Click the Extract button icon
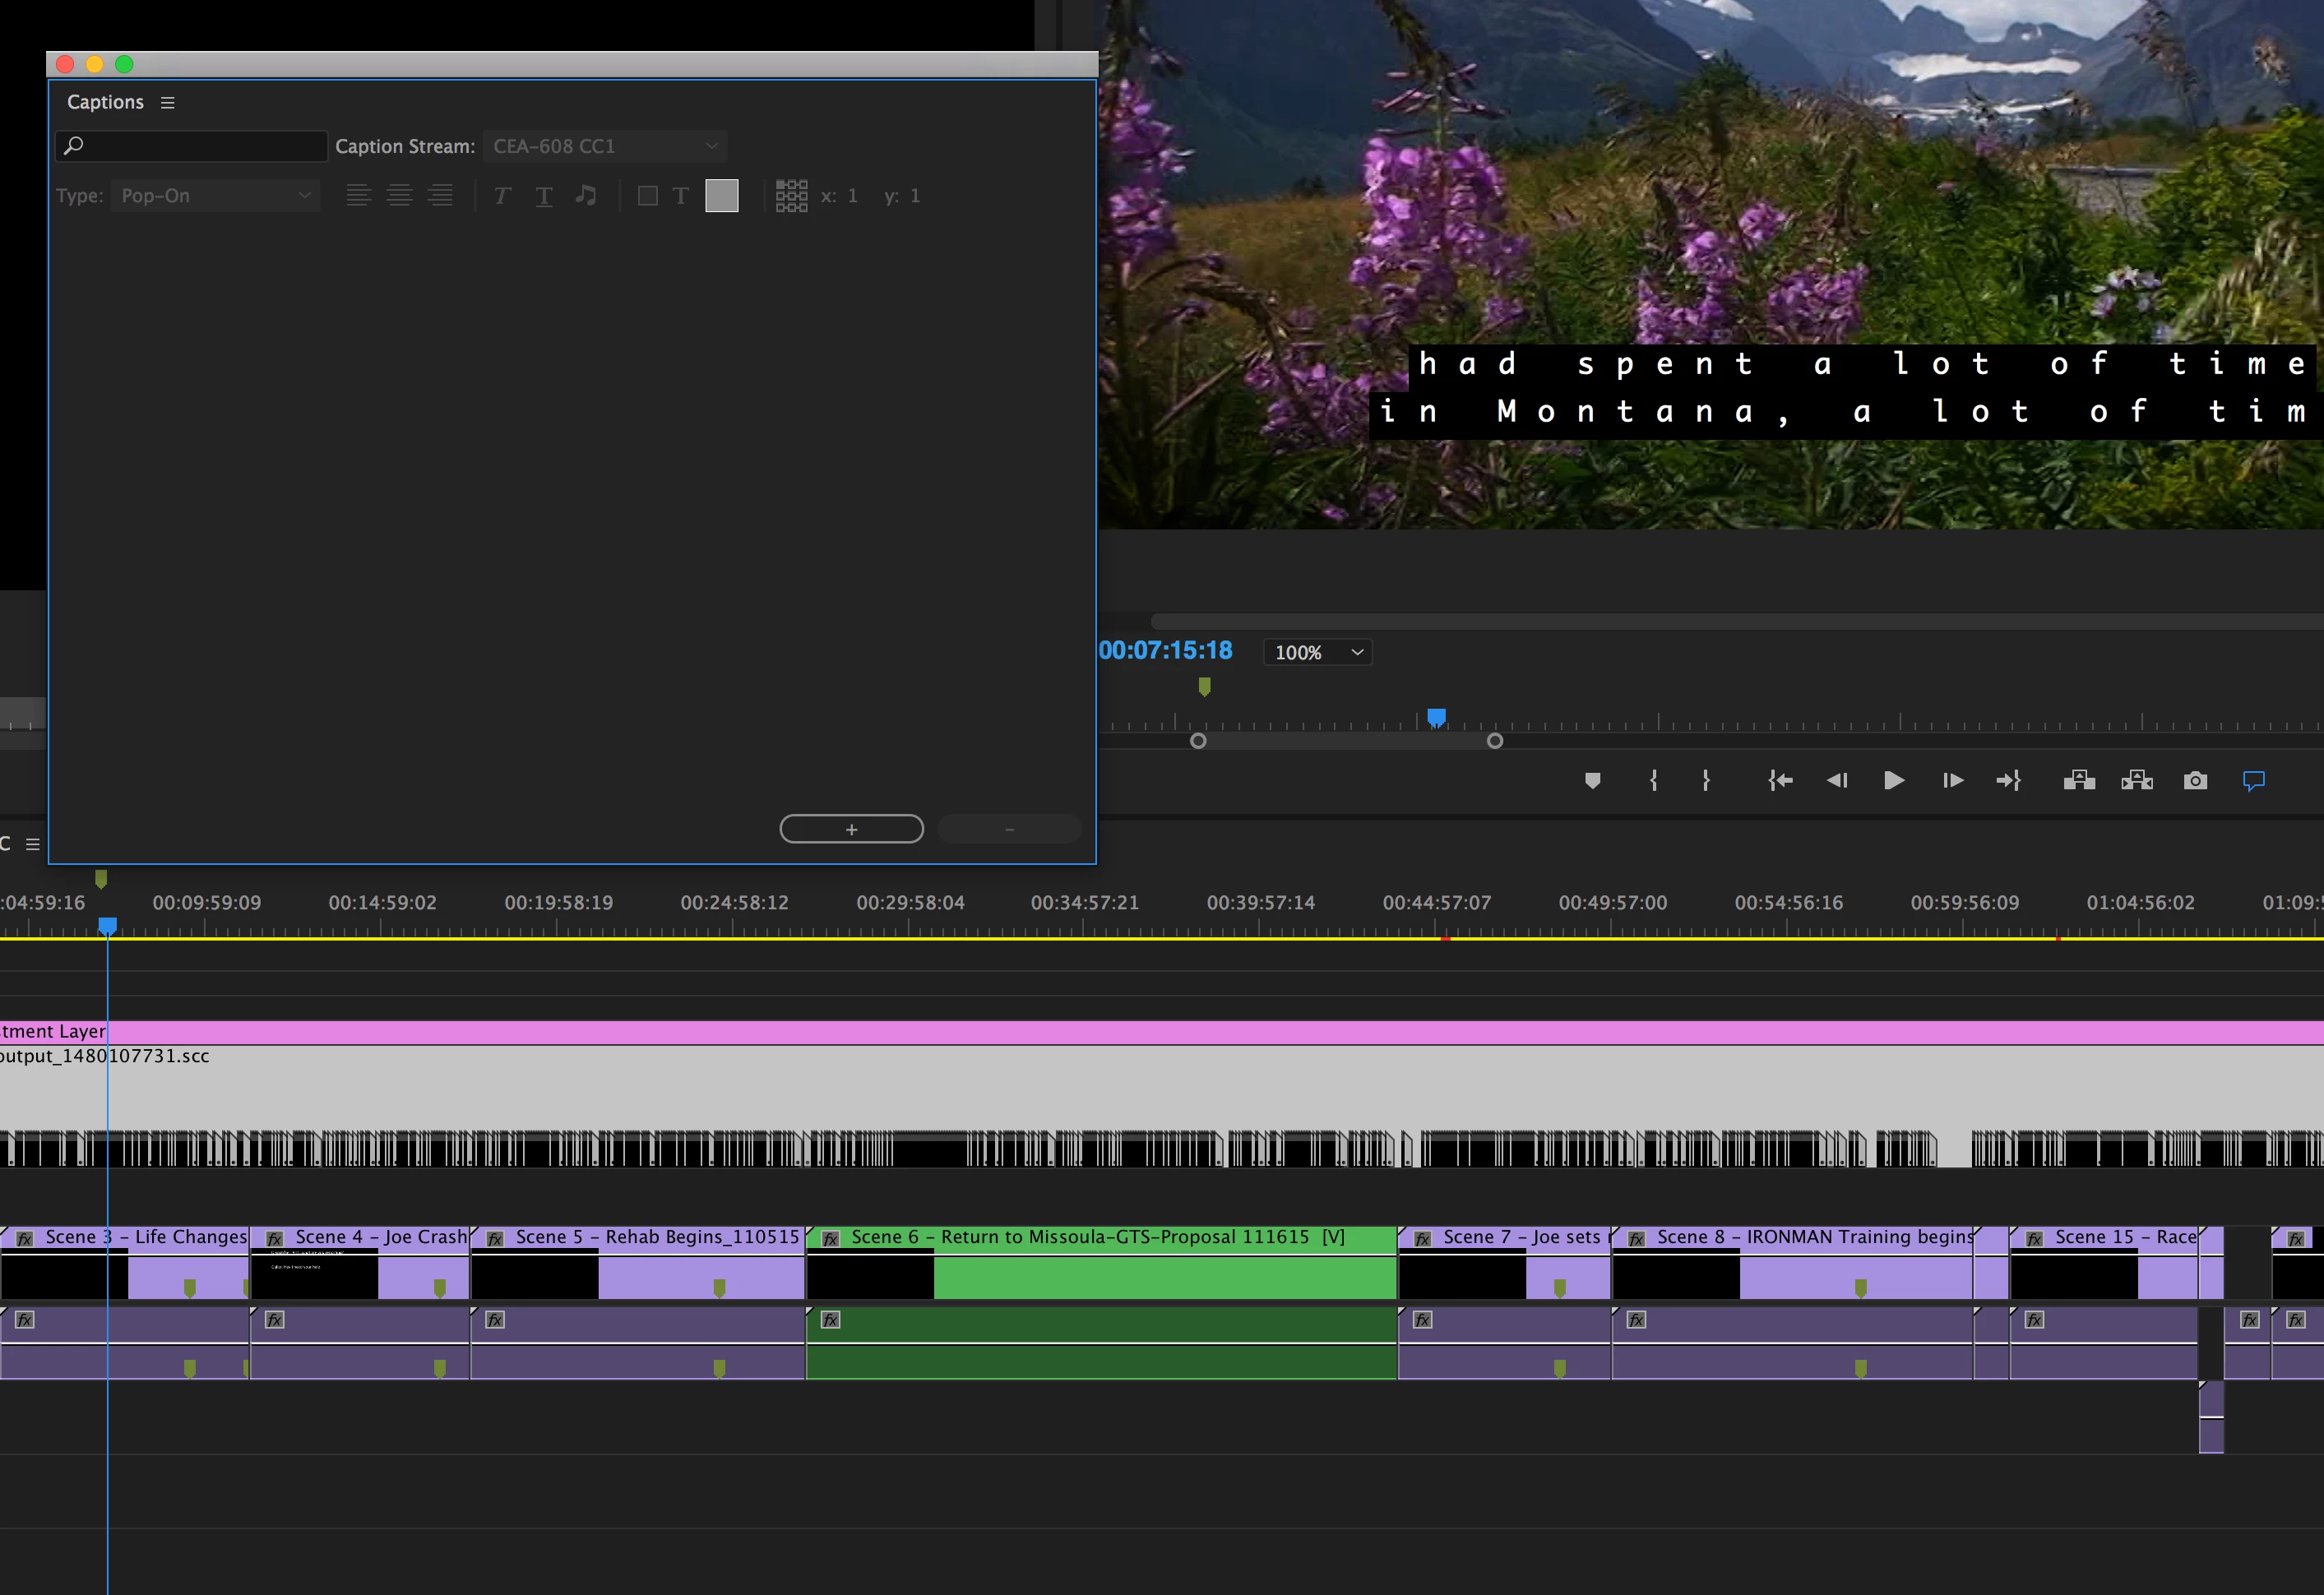This screenshot has width=2324, height=1595. [x=2137, y=781]
